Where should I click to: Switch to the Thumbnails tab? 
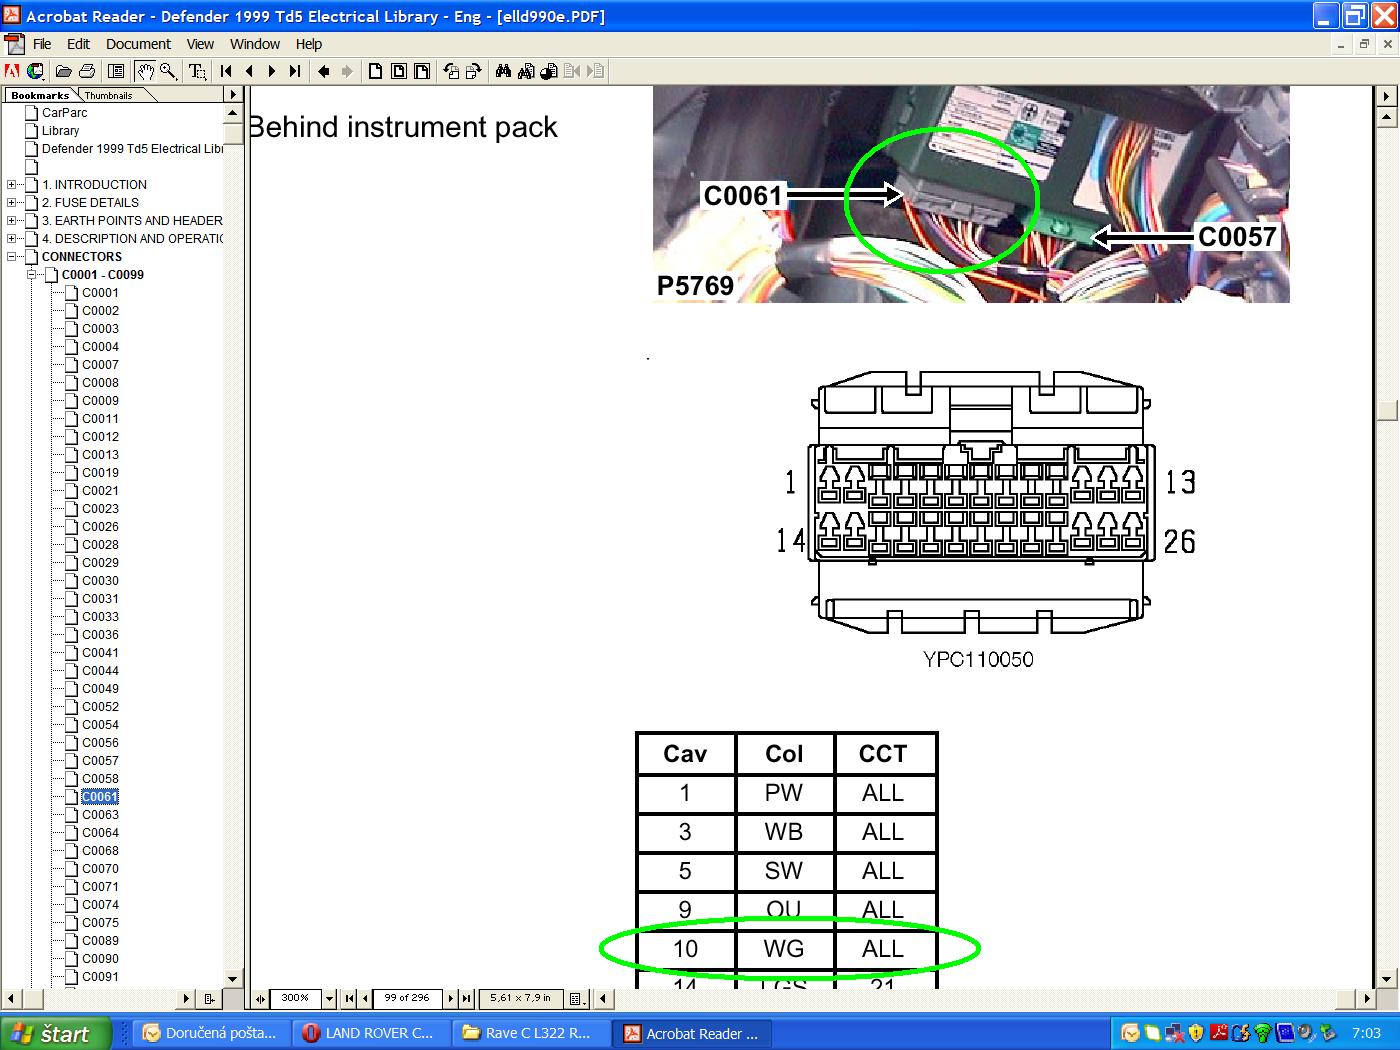tap(108, 95)
